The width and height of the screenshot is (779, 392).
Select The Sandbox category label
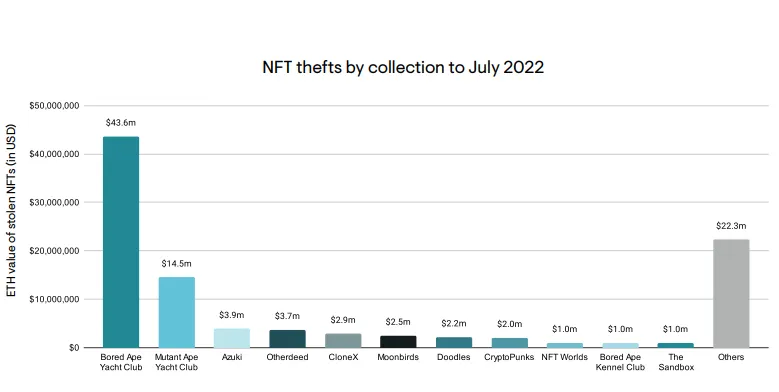click(676, 362)
